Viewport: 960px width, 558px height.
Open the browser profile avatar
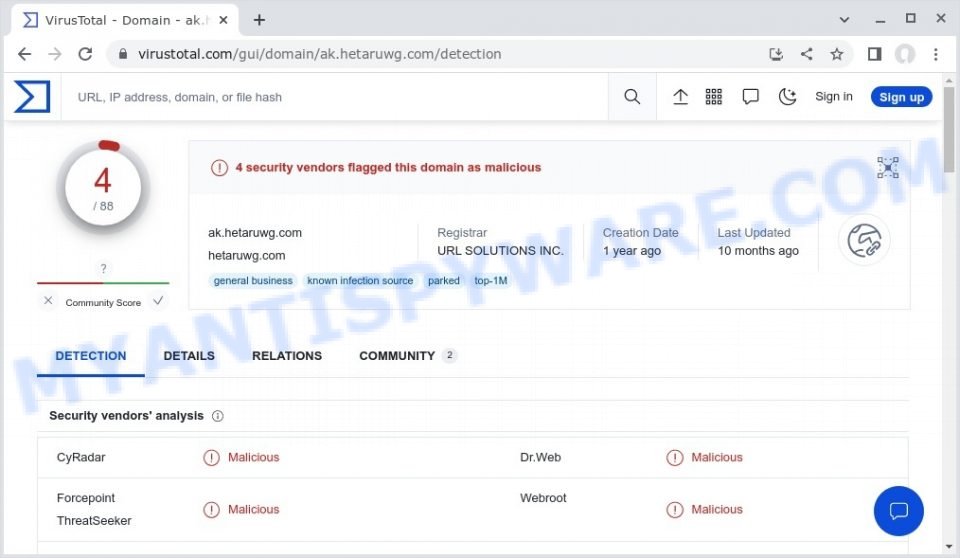tap(905, 54)
